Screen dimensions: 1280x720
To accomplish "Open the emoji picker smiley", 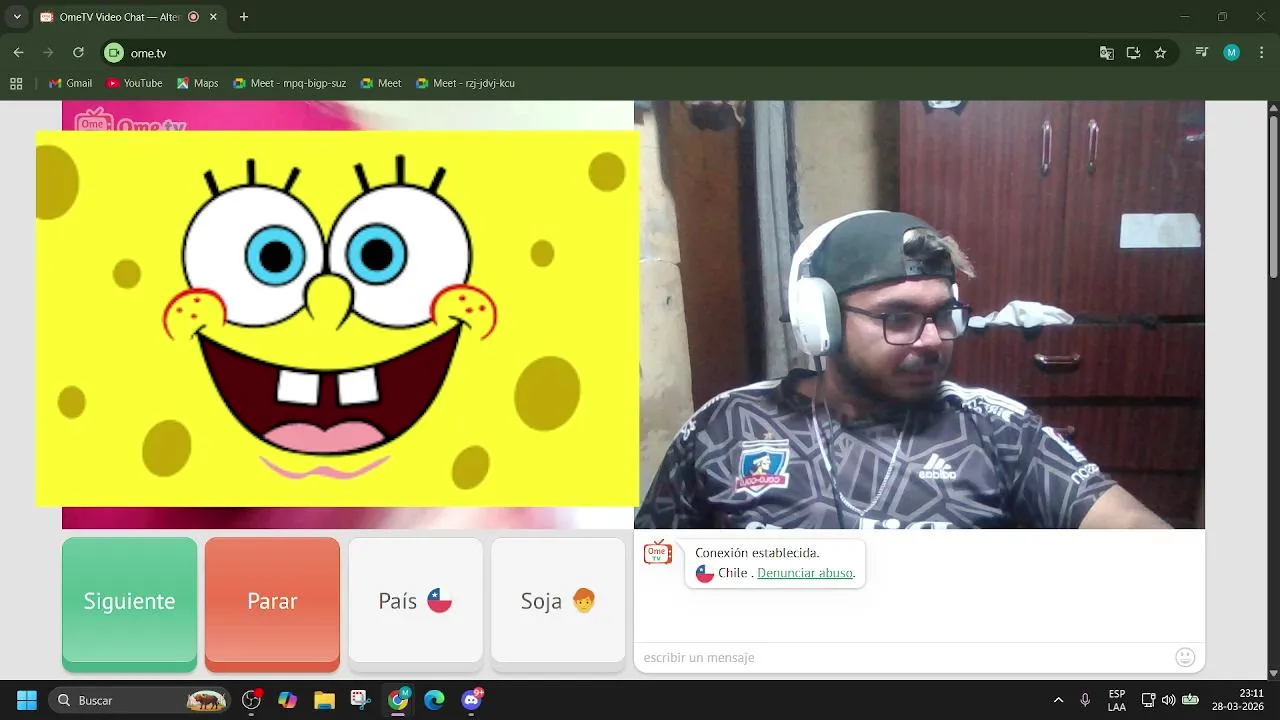I will [x=1185, y=657].
